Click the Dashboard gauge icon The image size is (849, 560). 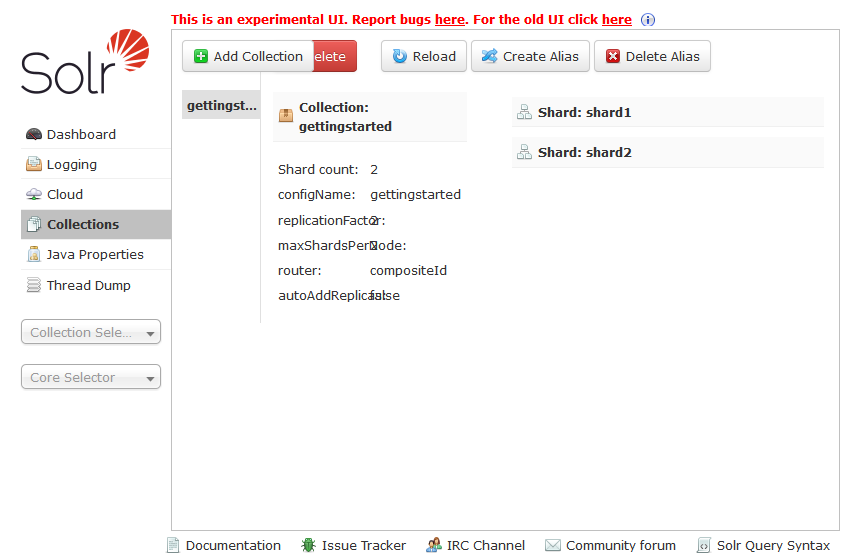(x=34, y=134)
